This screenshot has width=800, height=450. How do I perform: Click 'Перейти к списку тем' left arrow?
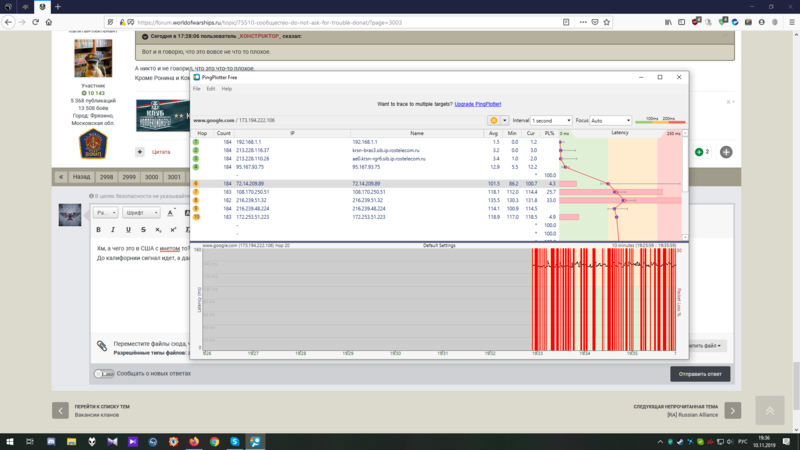tap(60, 410)
